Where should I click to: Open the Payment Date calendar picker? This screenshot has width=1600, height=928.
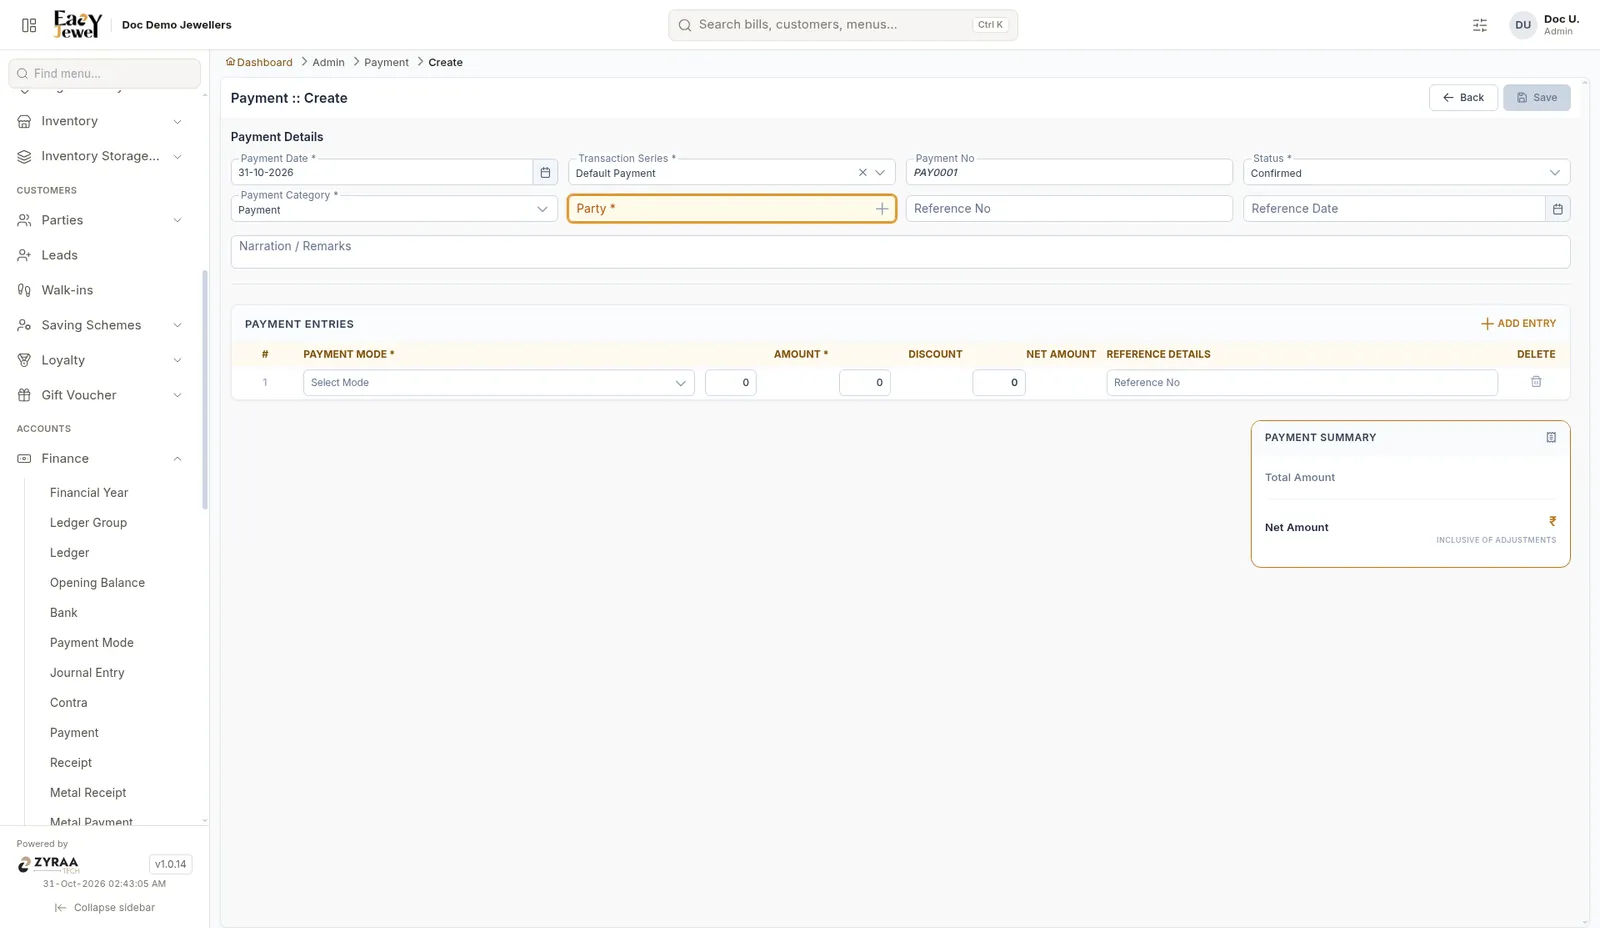(545, 172)
